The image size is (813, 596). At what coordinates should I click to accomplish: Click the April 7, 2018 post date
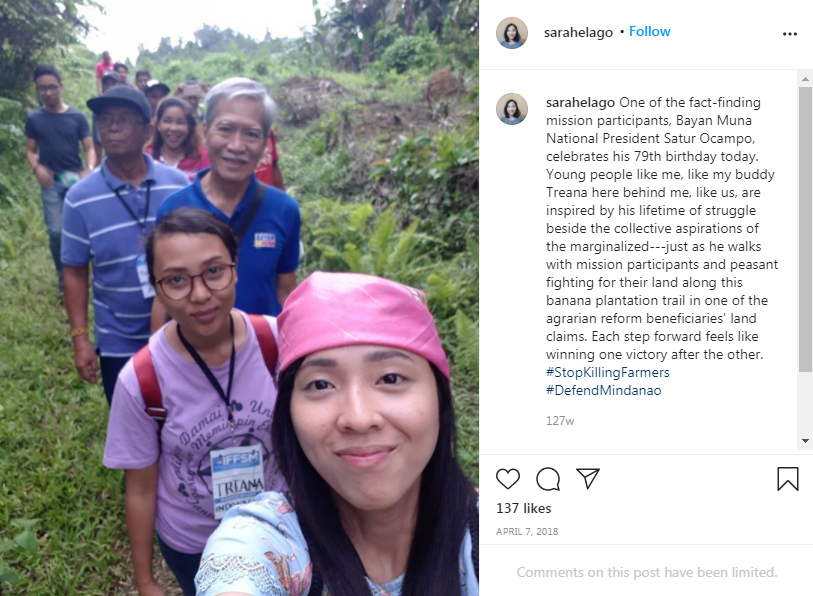(x=527, y=532)
